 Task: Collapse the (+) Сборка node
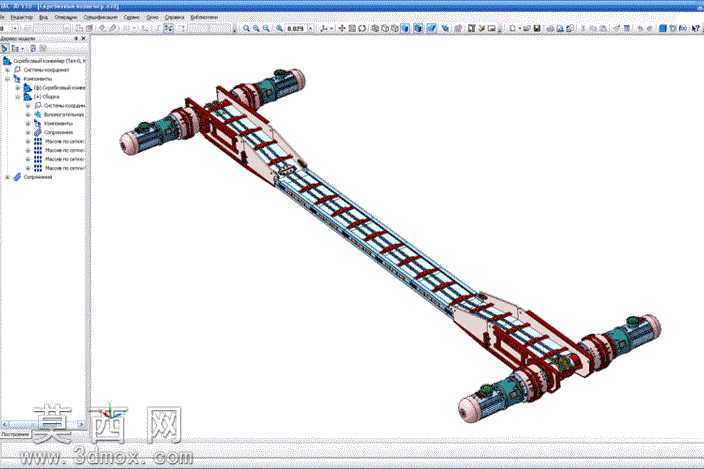click(x=18, y=97)
